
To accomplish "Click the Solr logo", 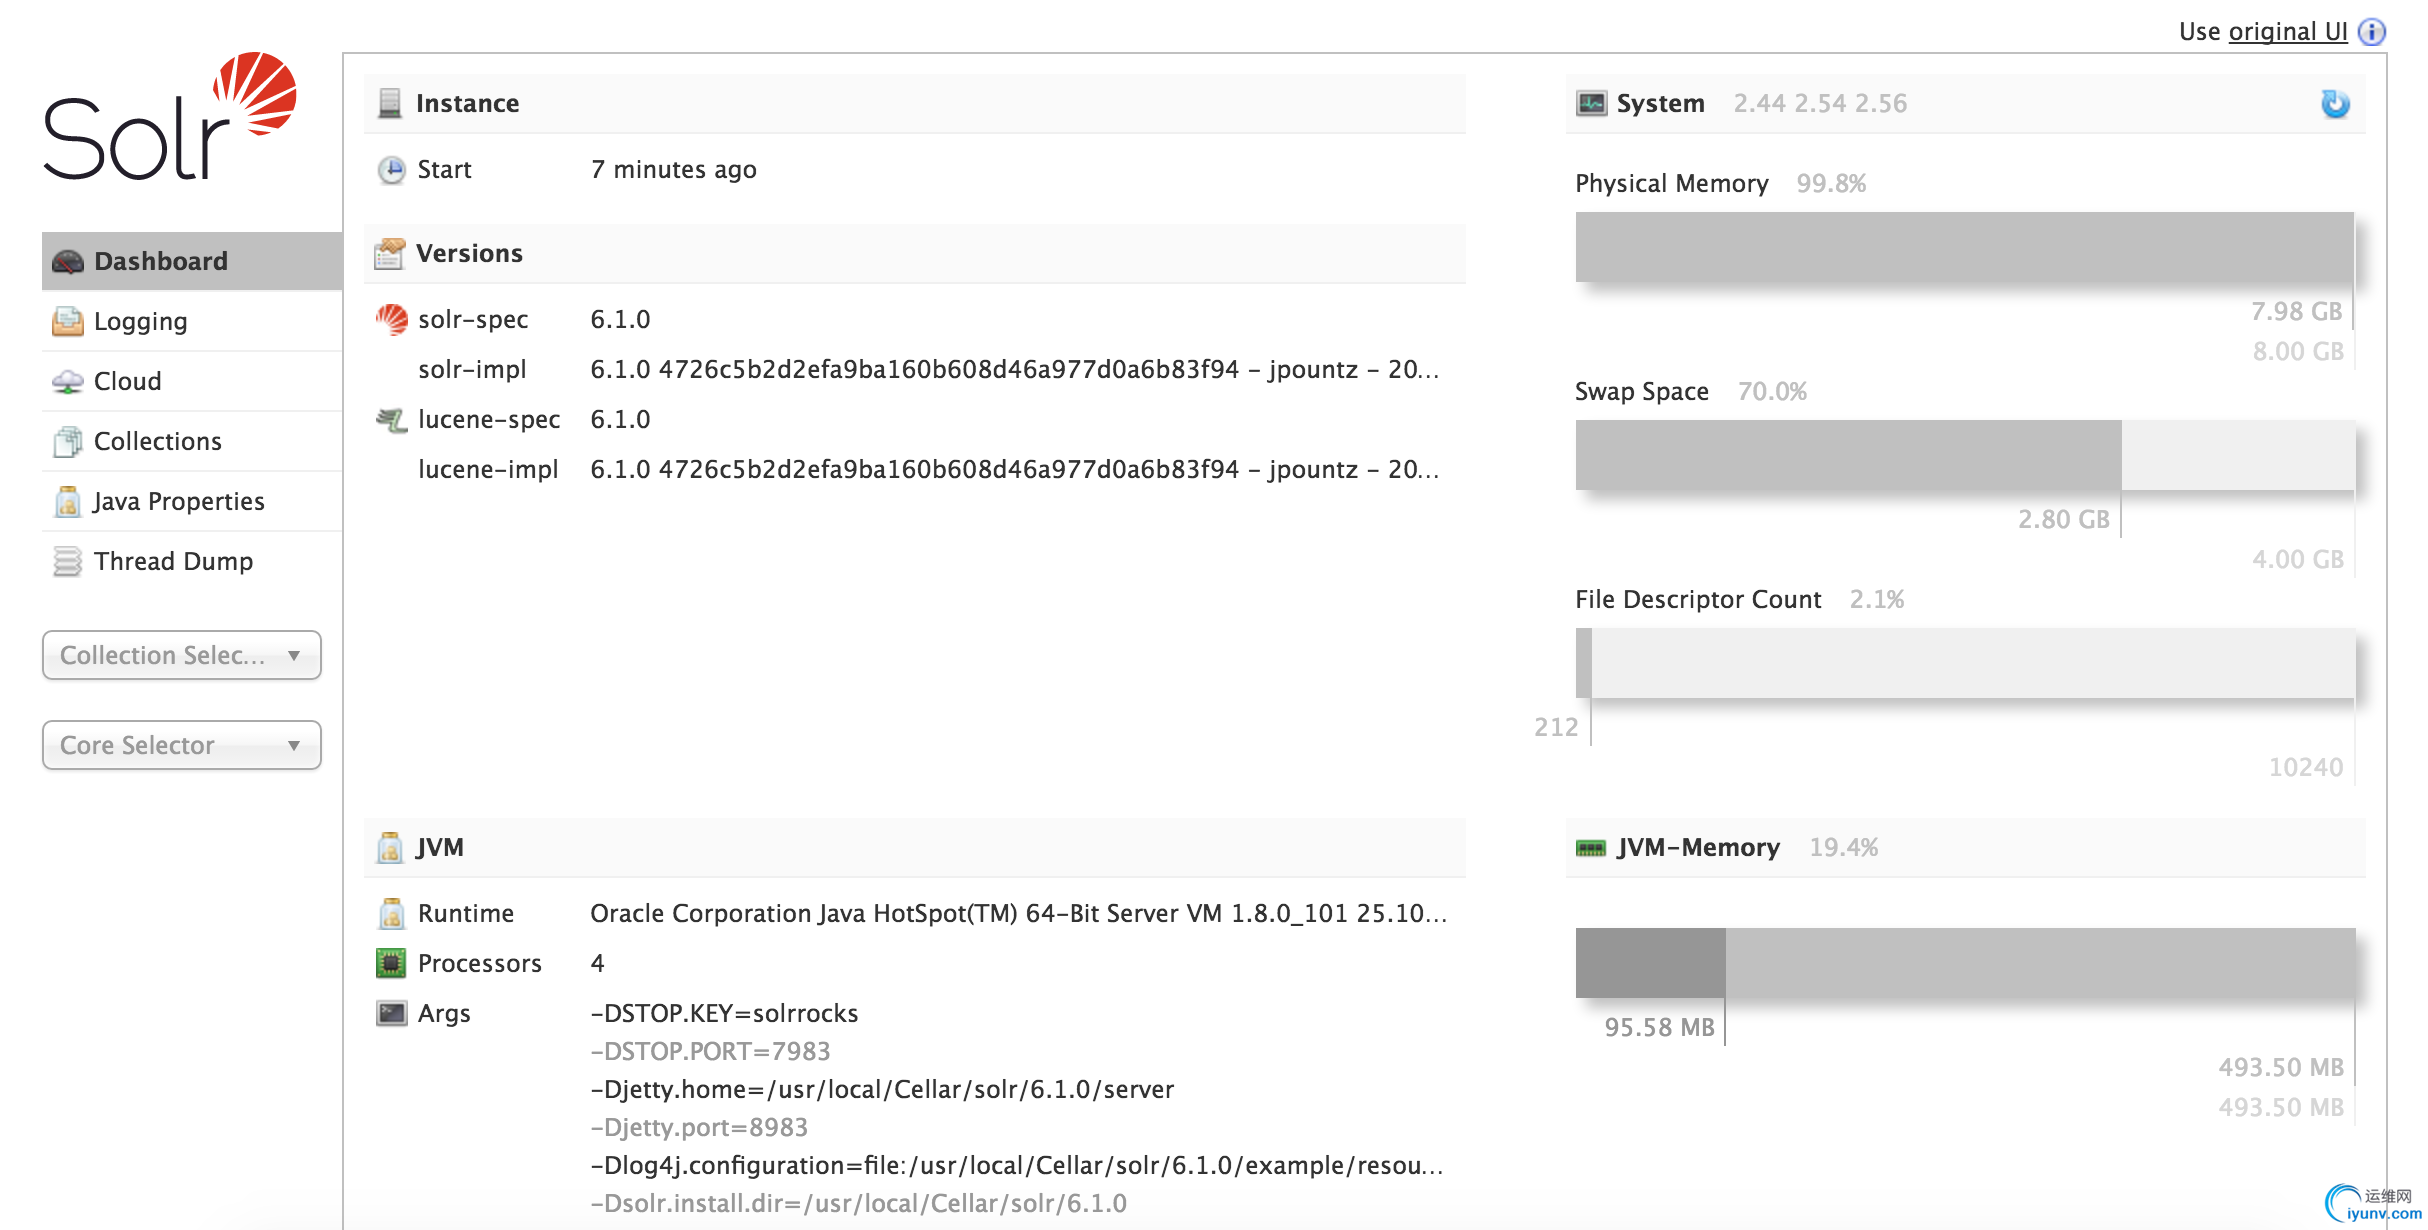I will (170, 116).
